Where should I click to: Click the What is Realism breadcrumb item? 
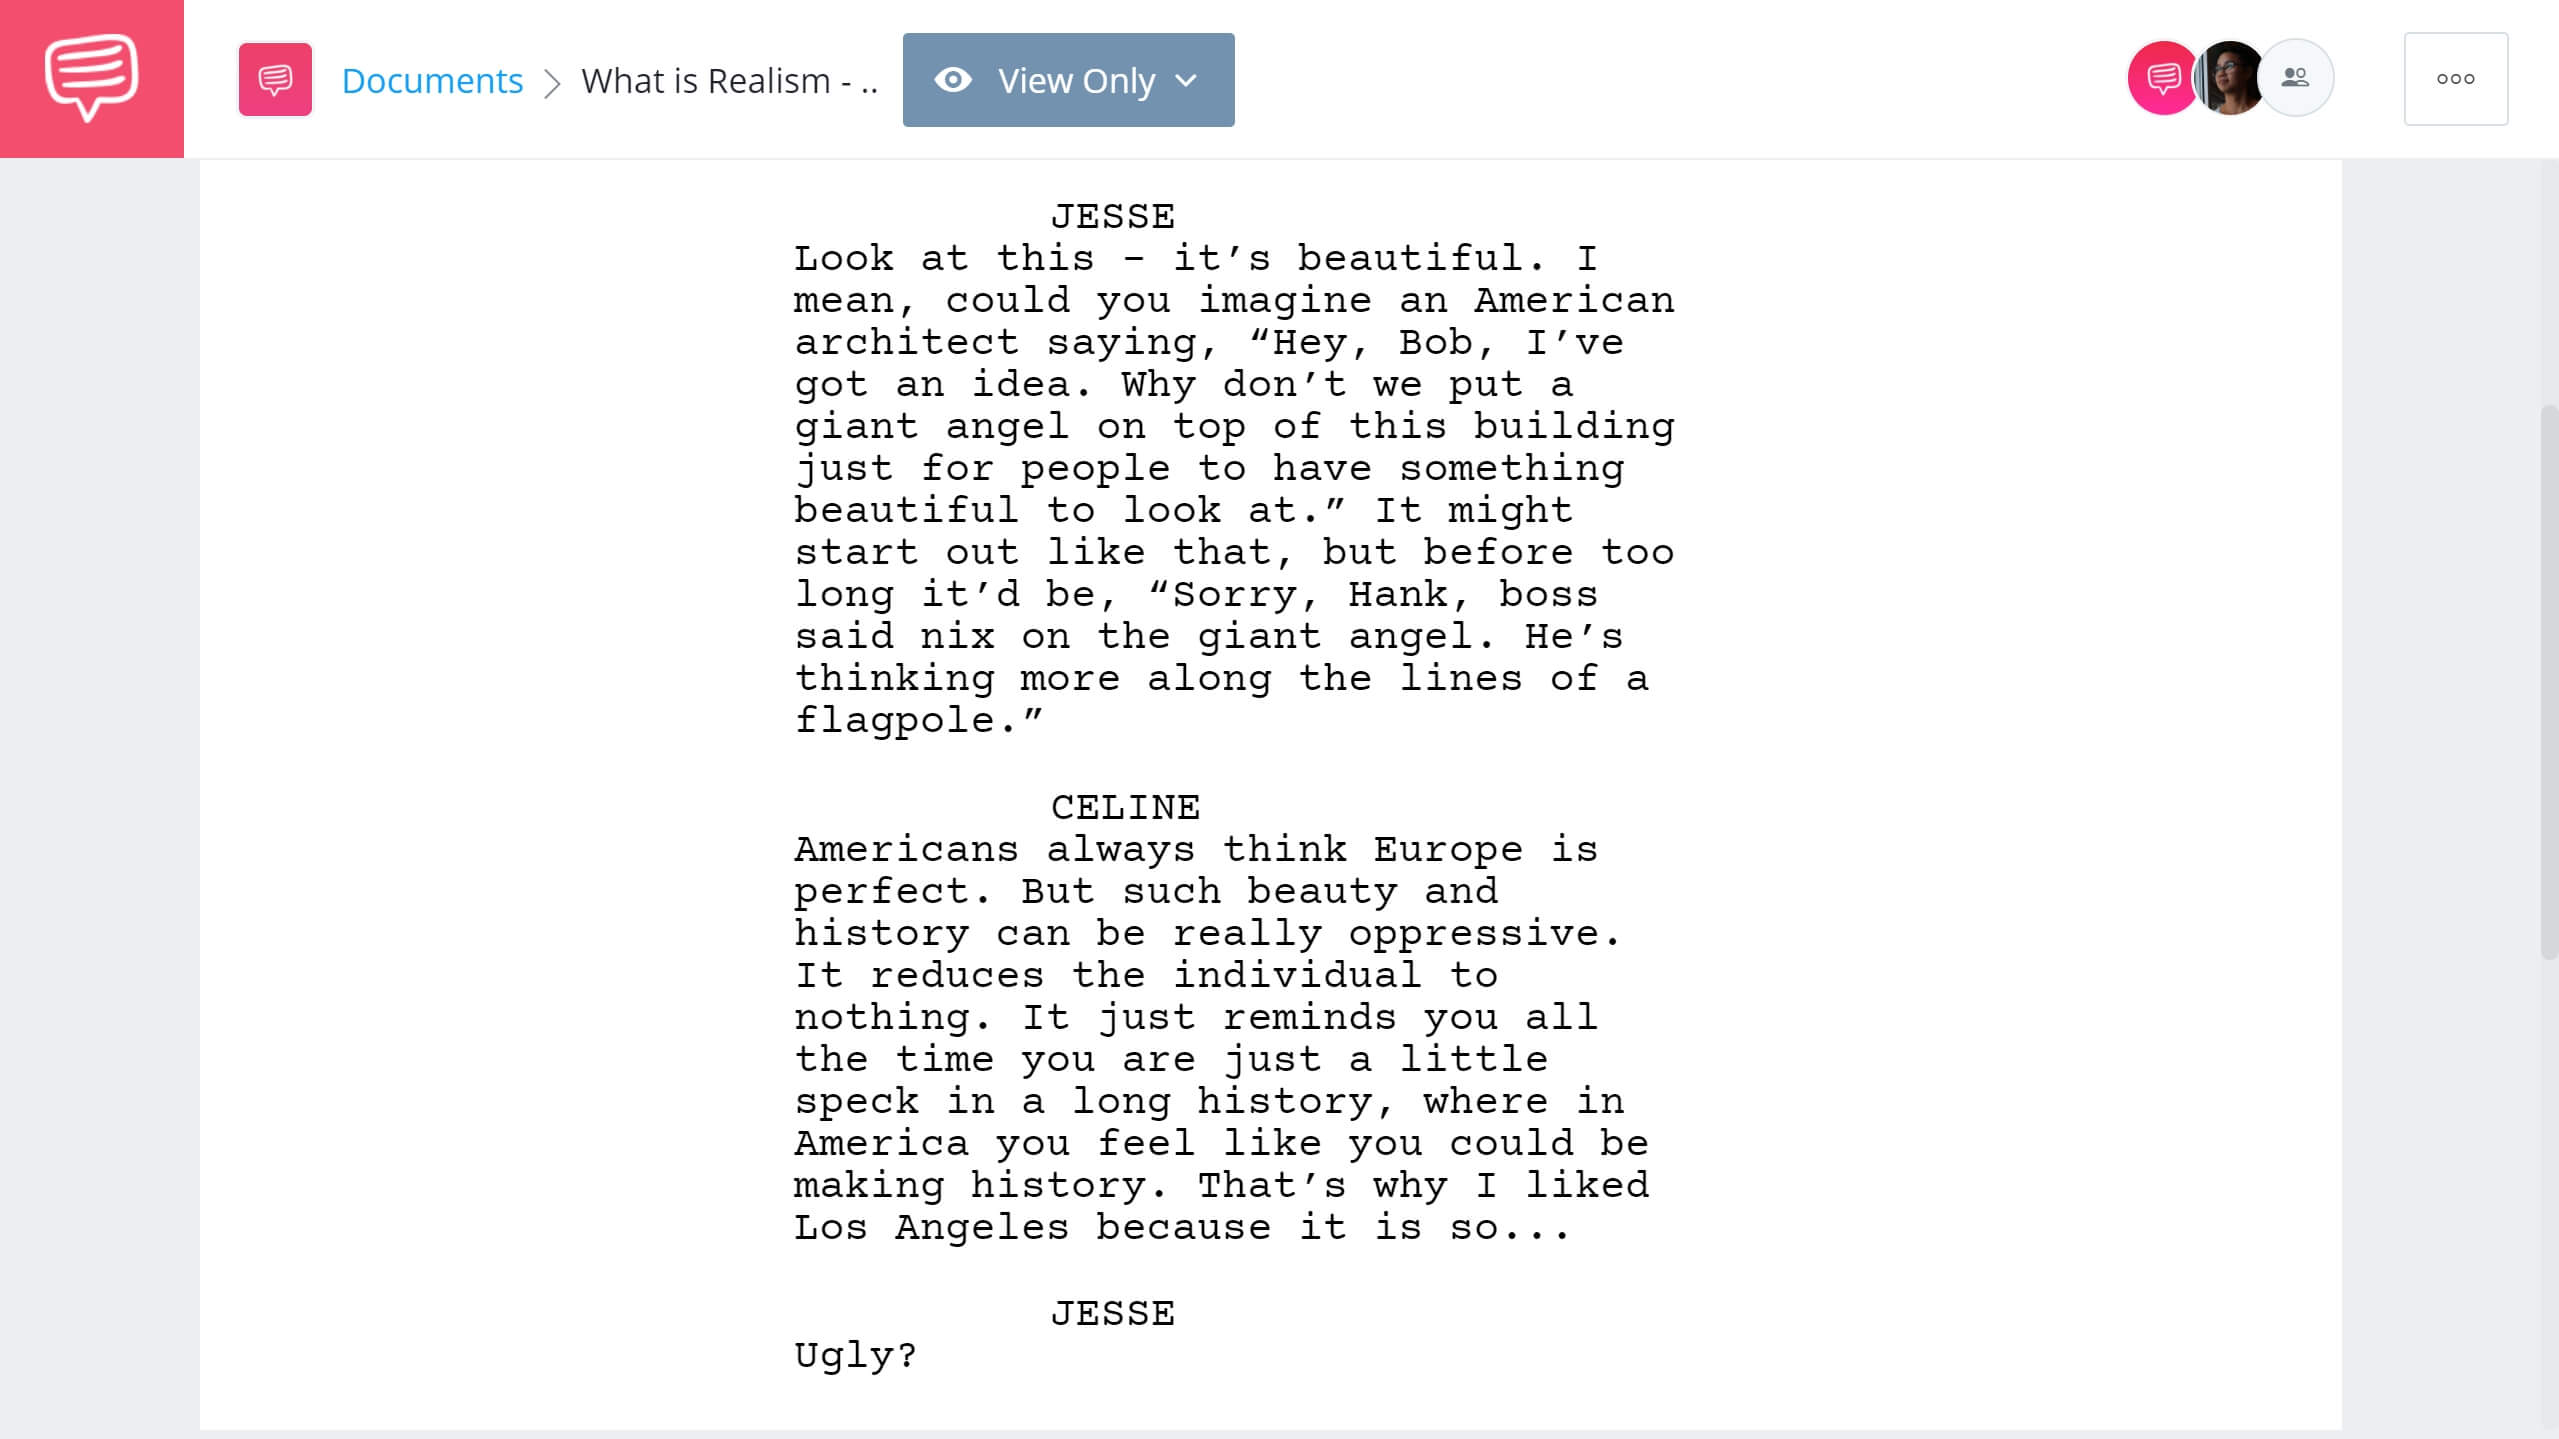pyautogui.click(x=729, y=79)
